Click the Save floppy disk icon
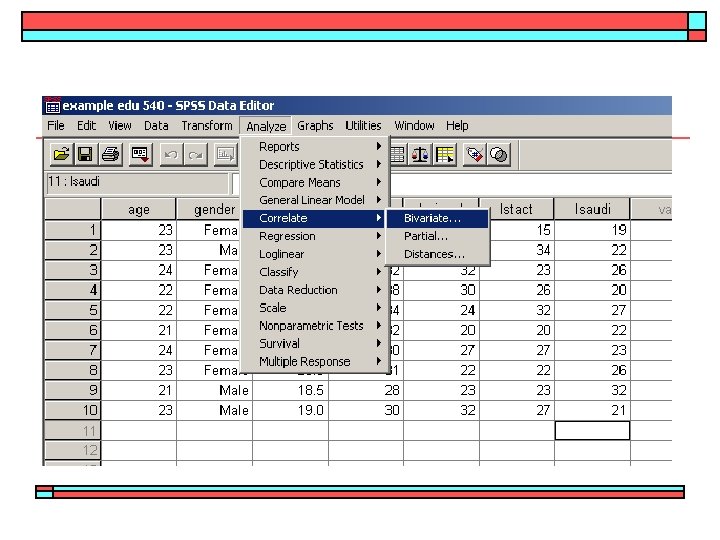 [85, 154]
